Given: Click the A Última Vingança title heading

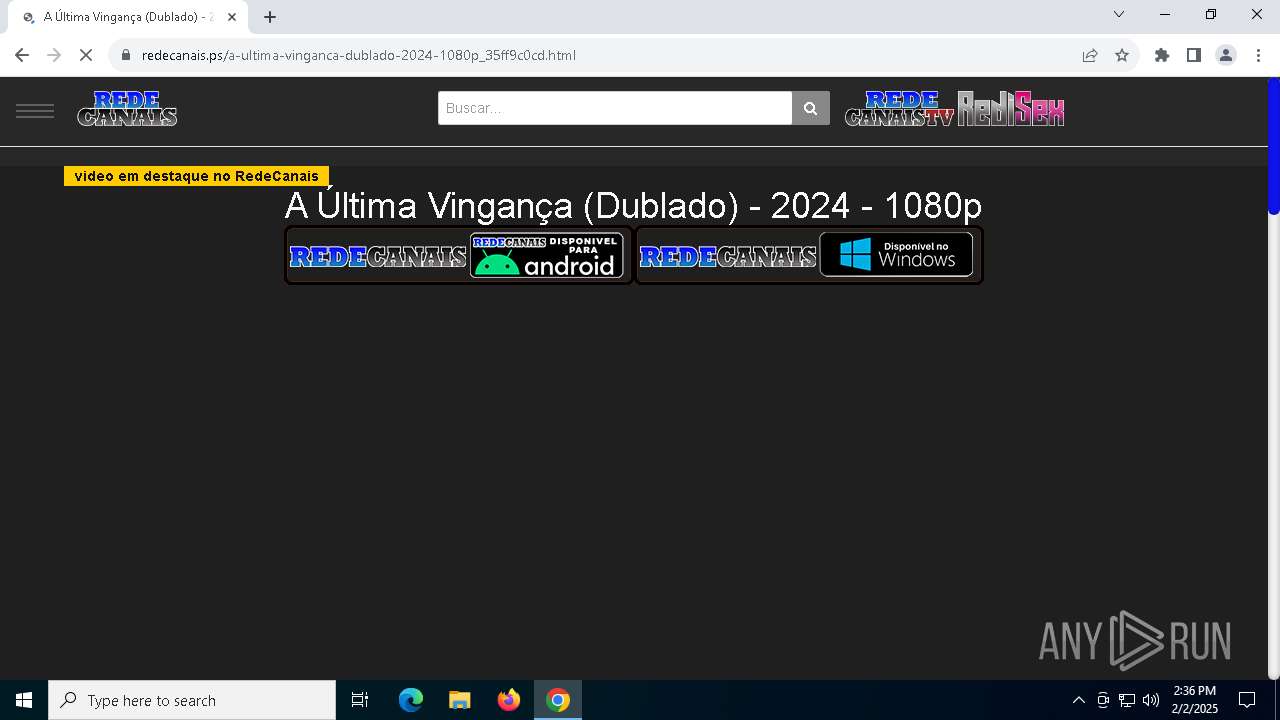Looking at the screenshot, I should click(633, 205).
